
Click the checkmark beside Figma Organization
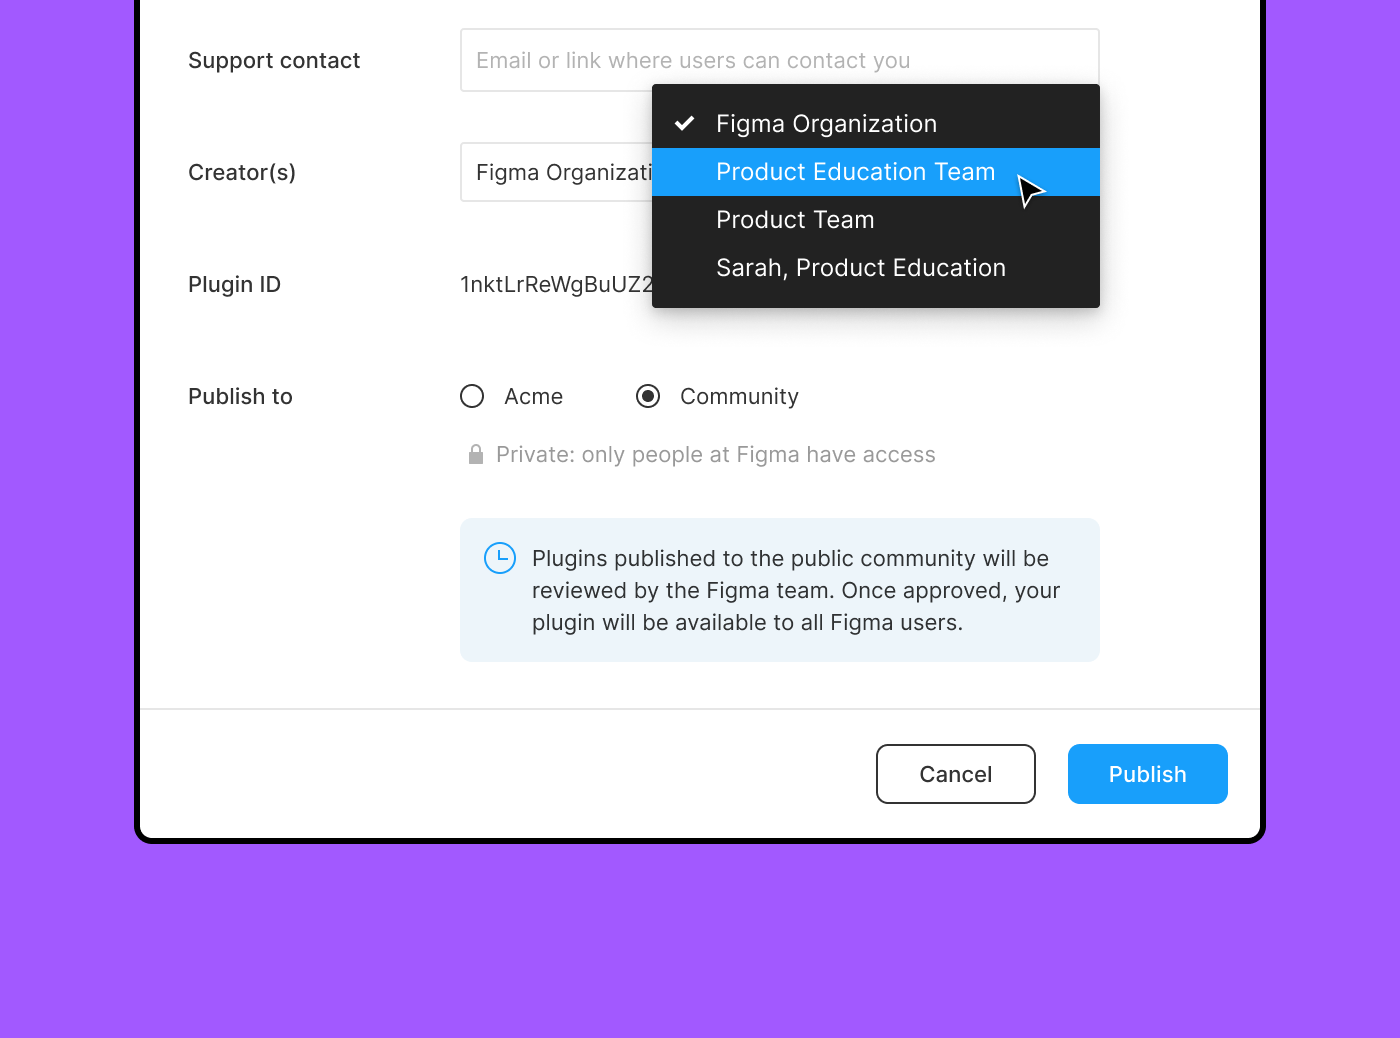(685, 123)
